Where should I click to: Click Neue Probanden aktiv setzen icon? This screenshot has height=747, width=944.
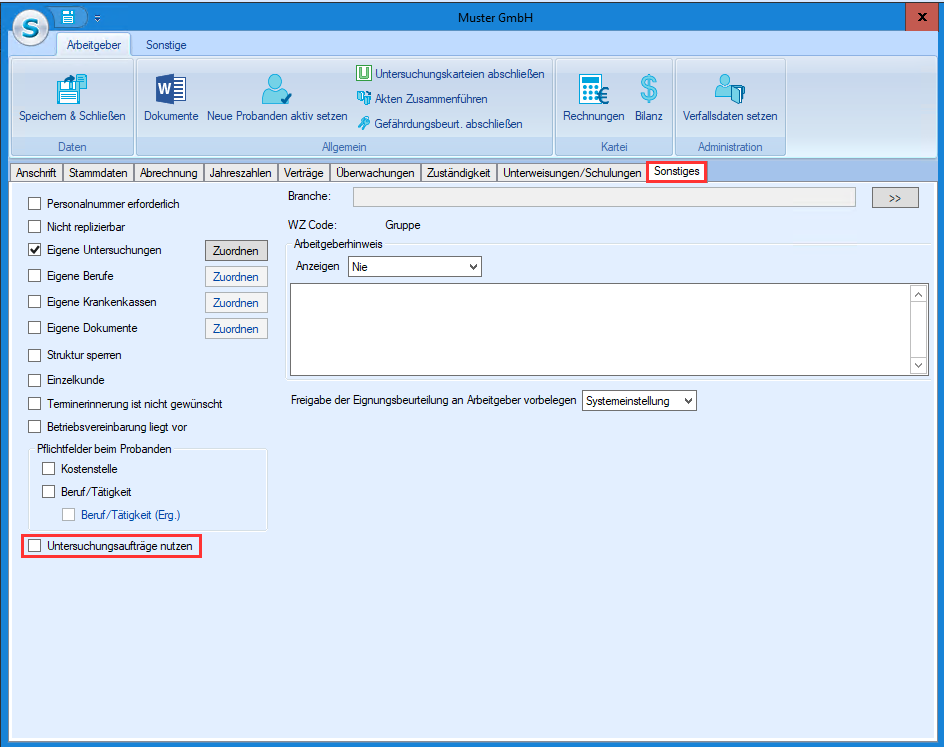point(277,89)
